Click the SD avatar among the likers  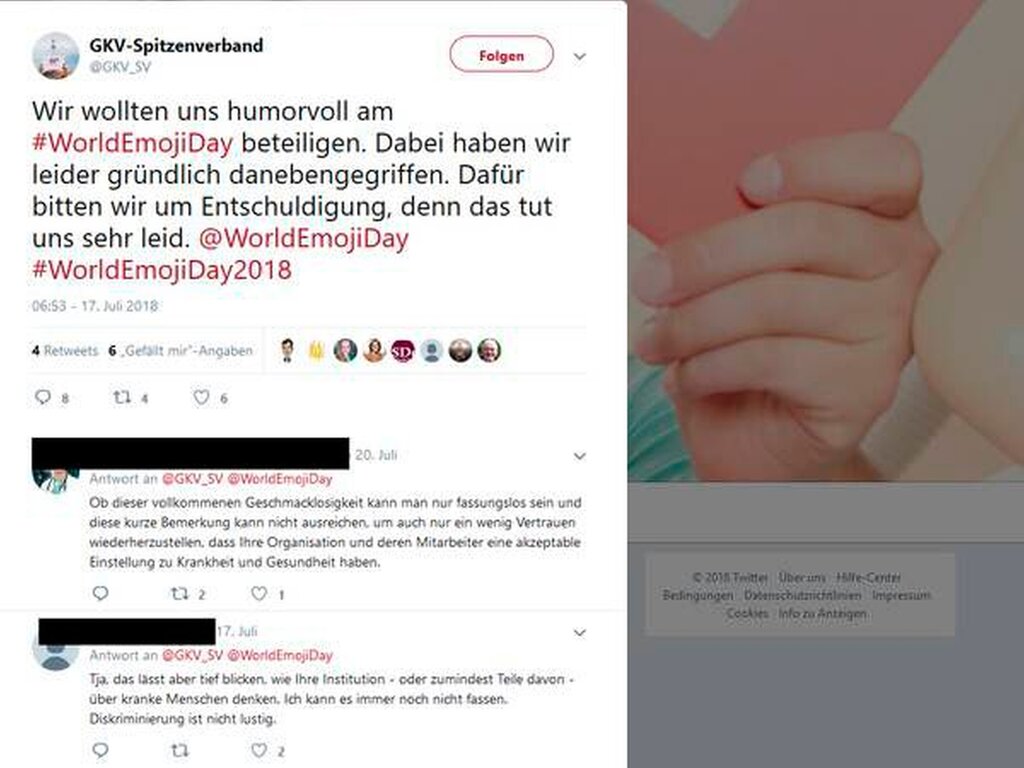(x=402, y=351)
